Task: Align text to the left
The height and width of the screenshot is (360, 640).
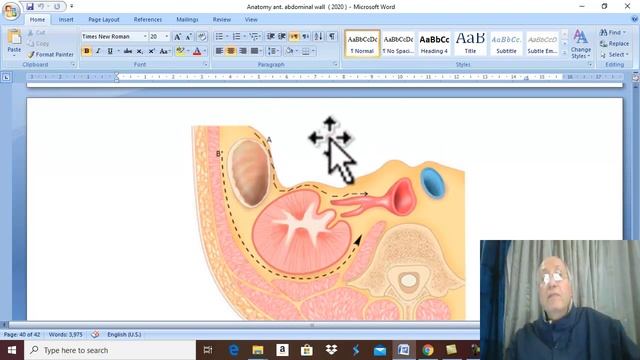Action: [x=219, y=51]
